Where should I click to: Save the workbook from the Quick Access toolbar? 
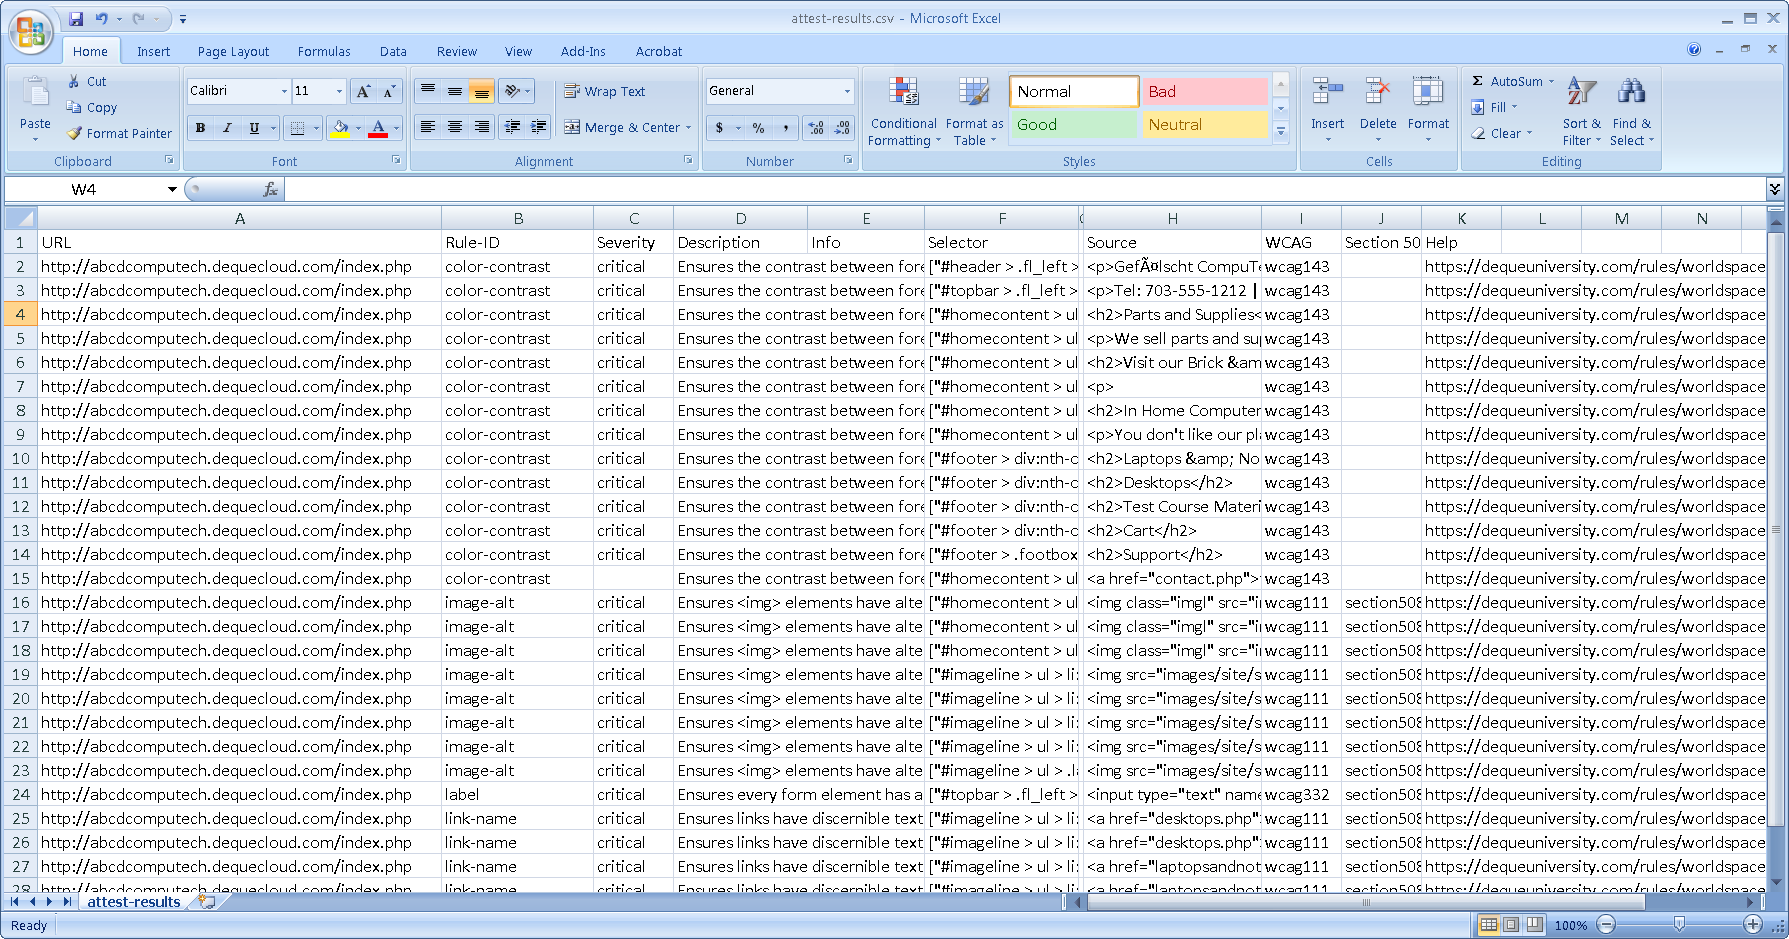tap(76, 19)
